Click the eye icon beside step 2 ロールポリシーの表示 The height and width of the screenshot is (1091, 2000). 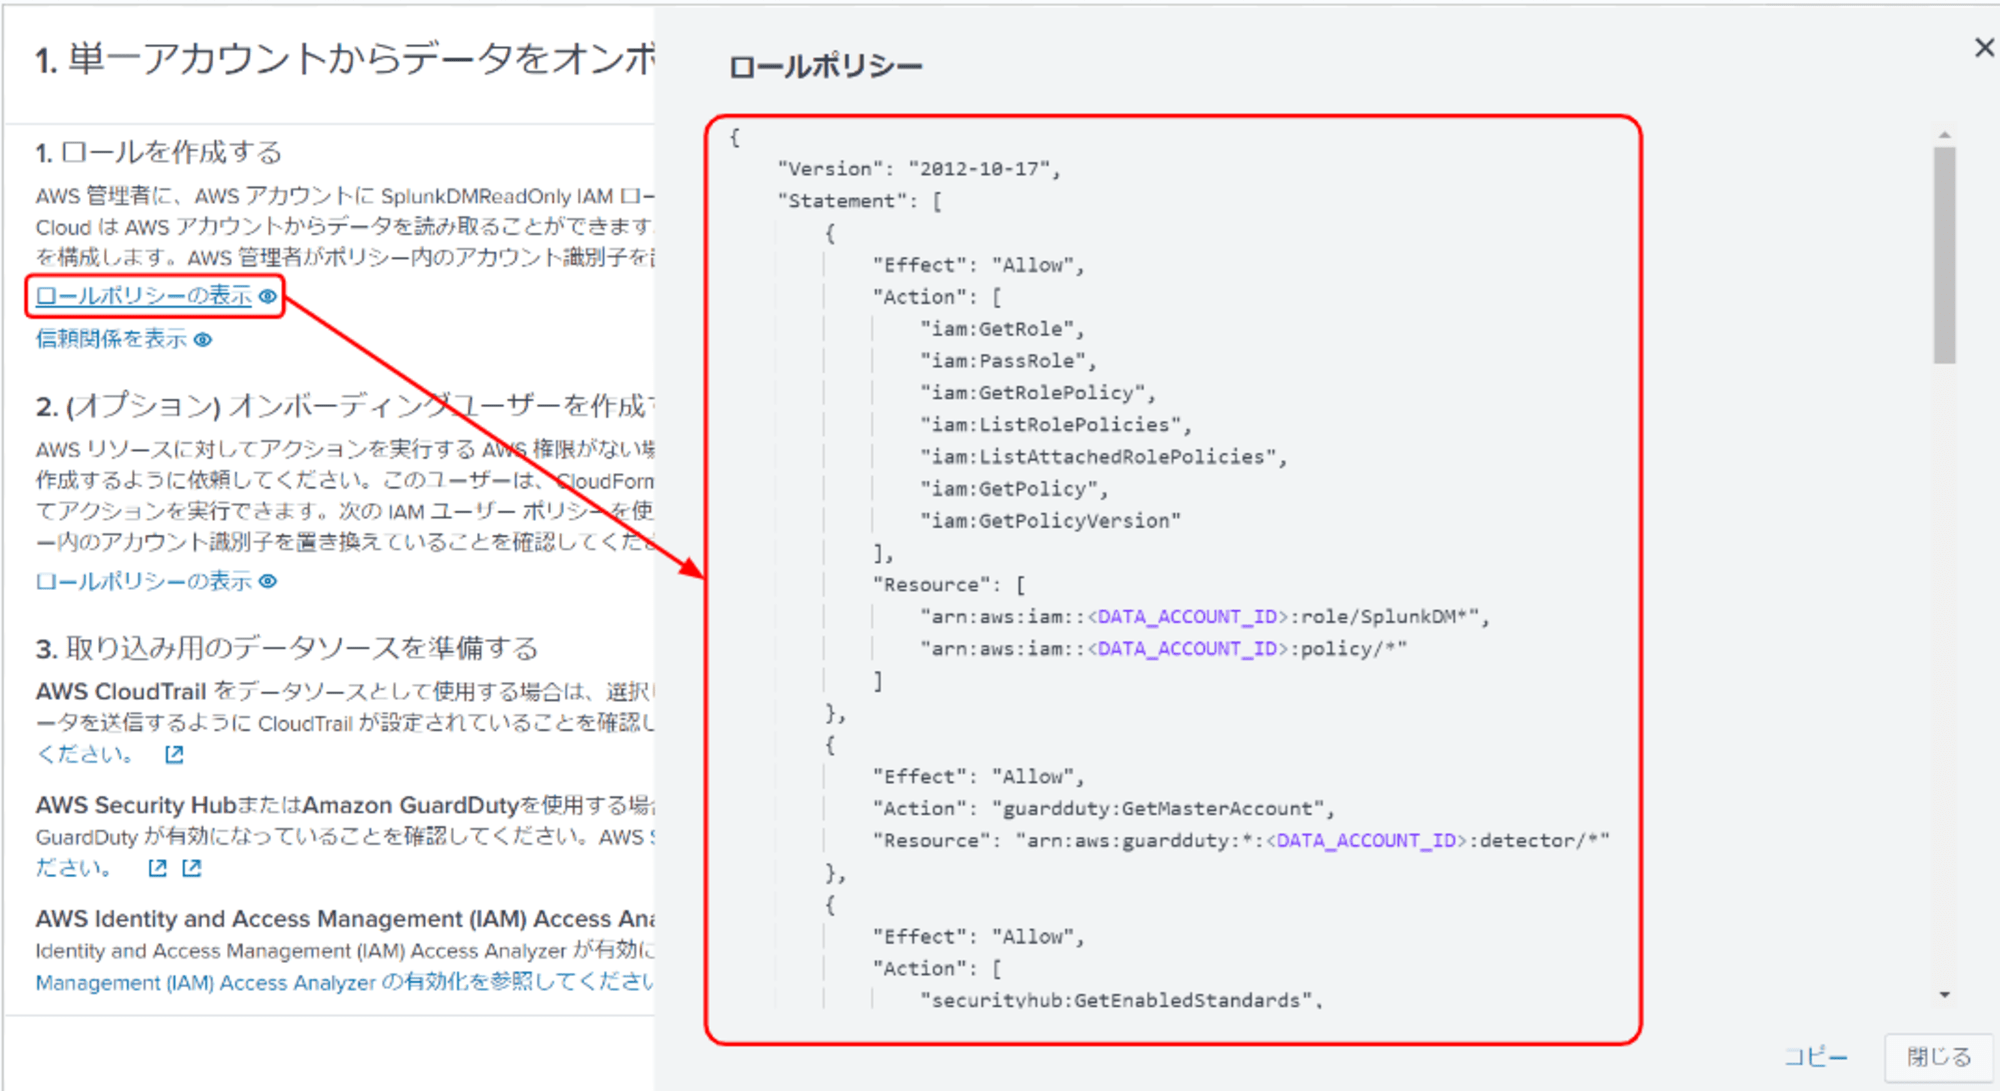tap(268, 581)
